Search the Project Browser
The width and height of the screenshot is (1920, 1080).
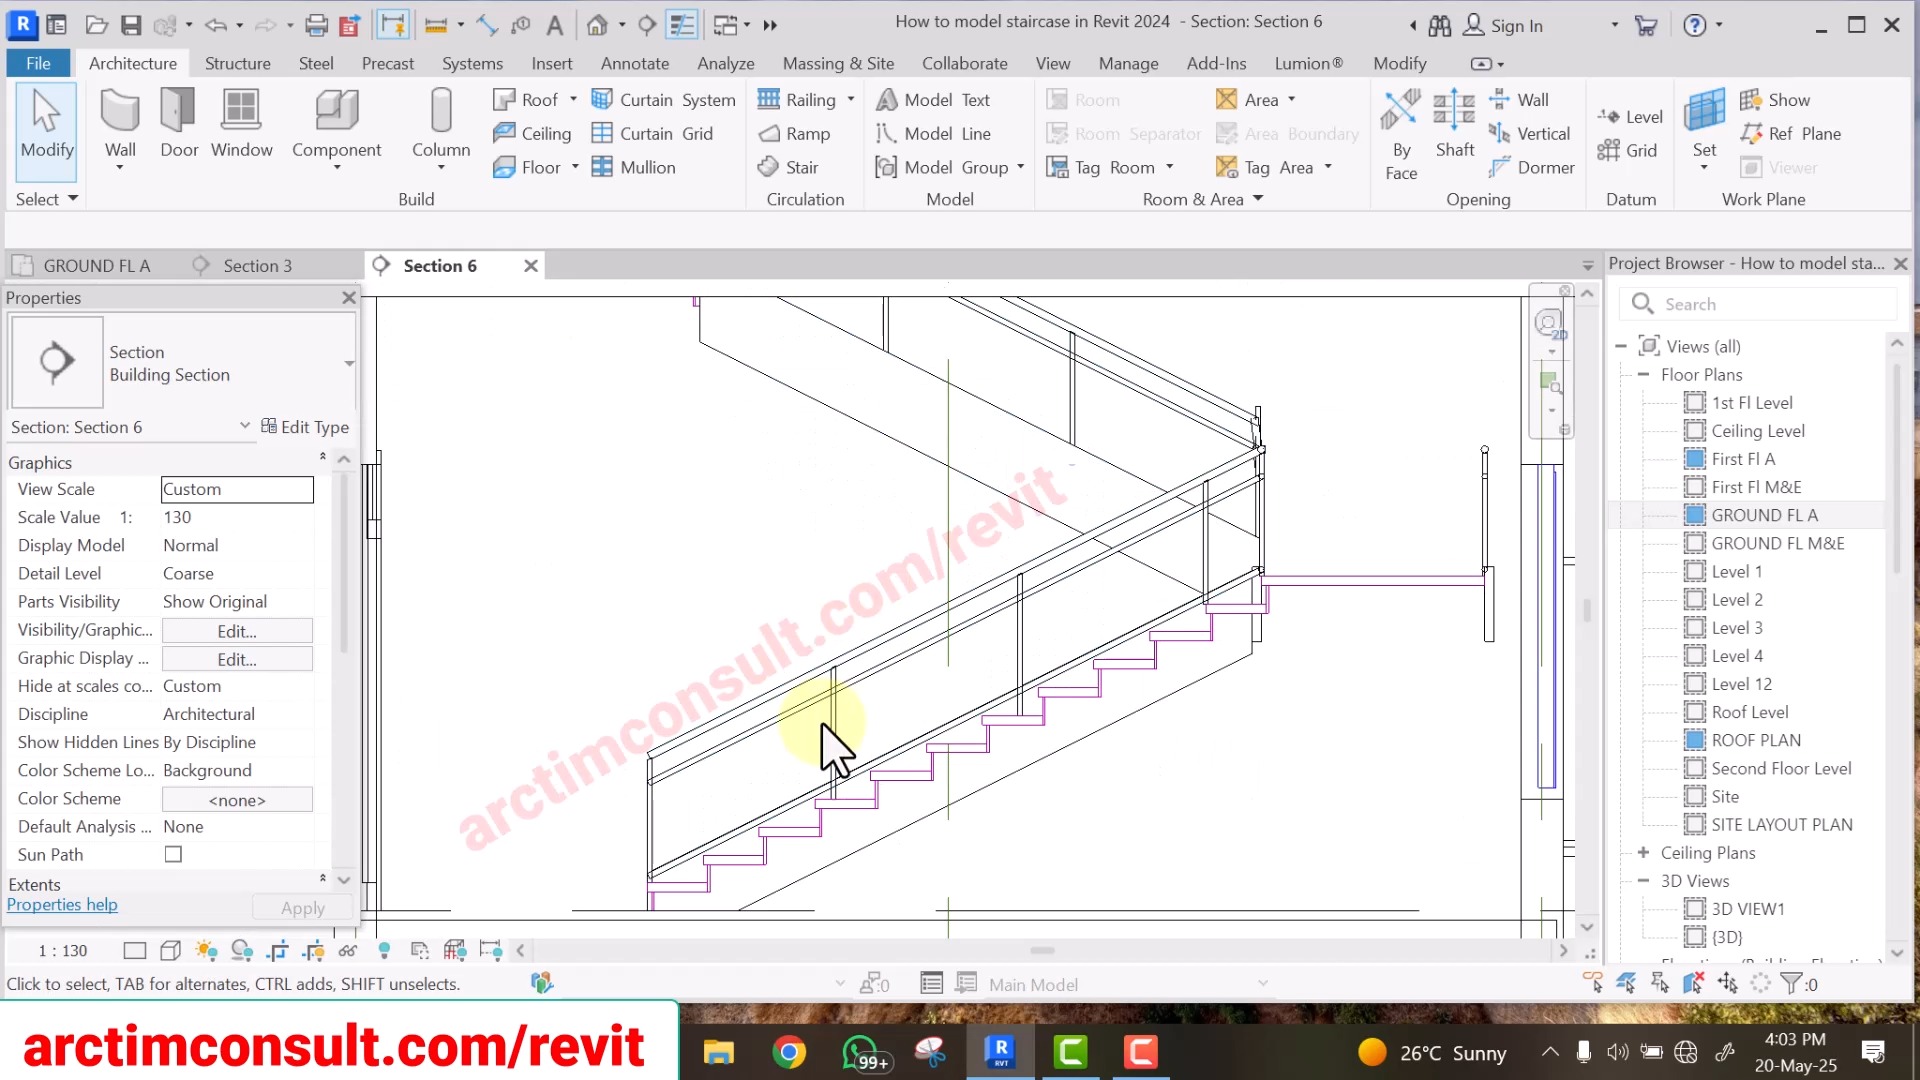(1758, 304)
